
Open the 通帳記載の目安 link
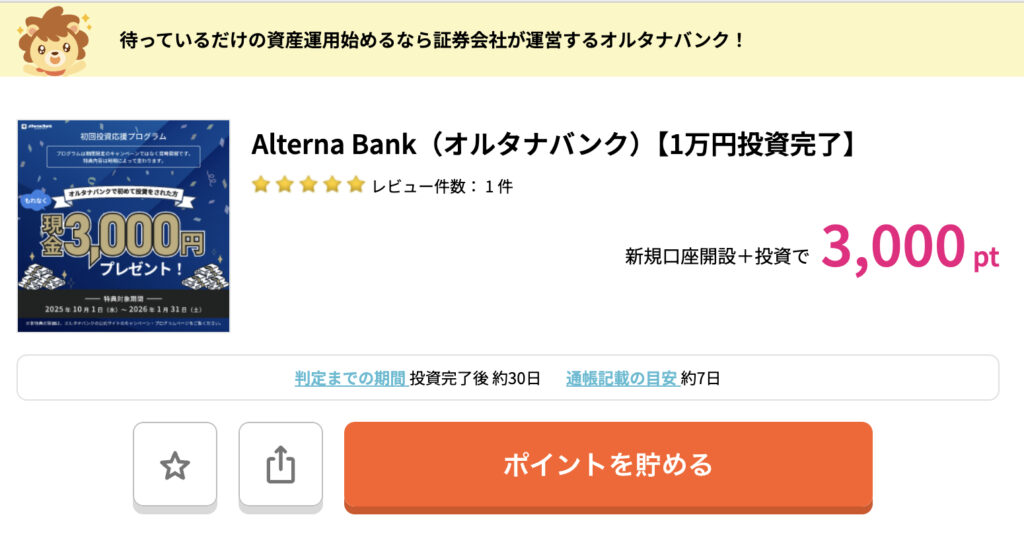(x=621, y=378)
